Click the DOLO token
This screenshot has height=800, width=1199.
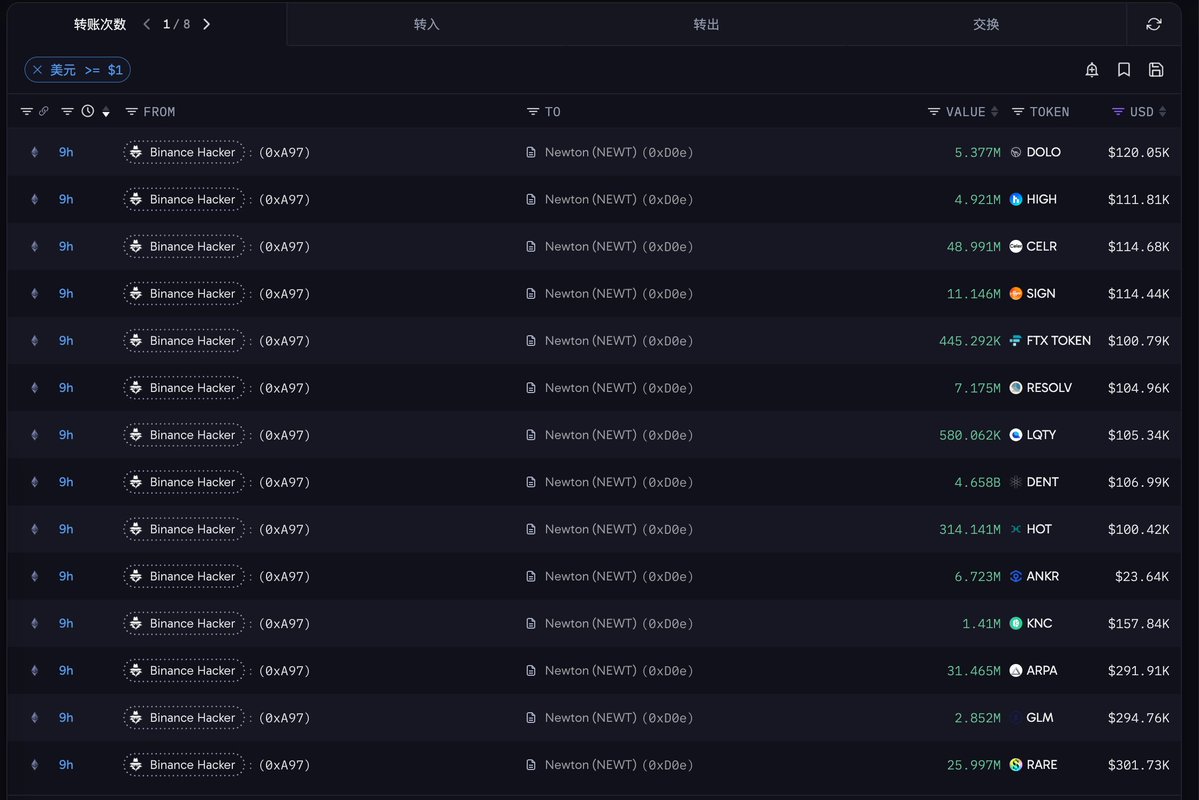tap(1043, 152)
